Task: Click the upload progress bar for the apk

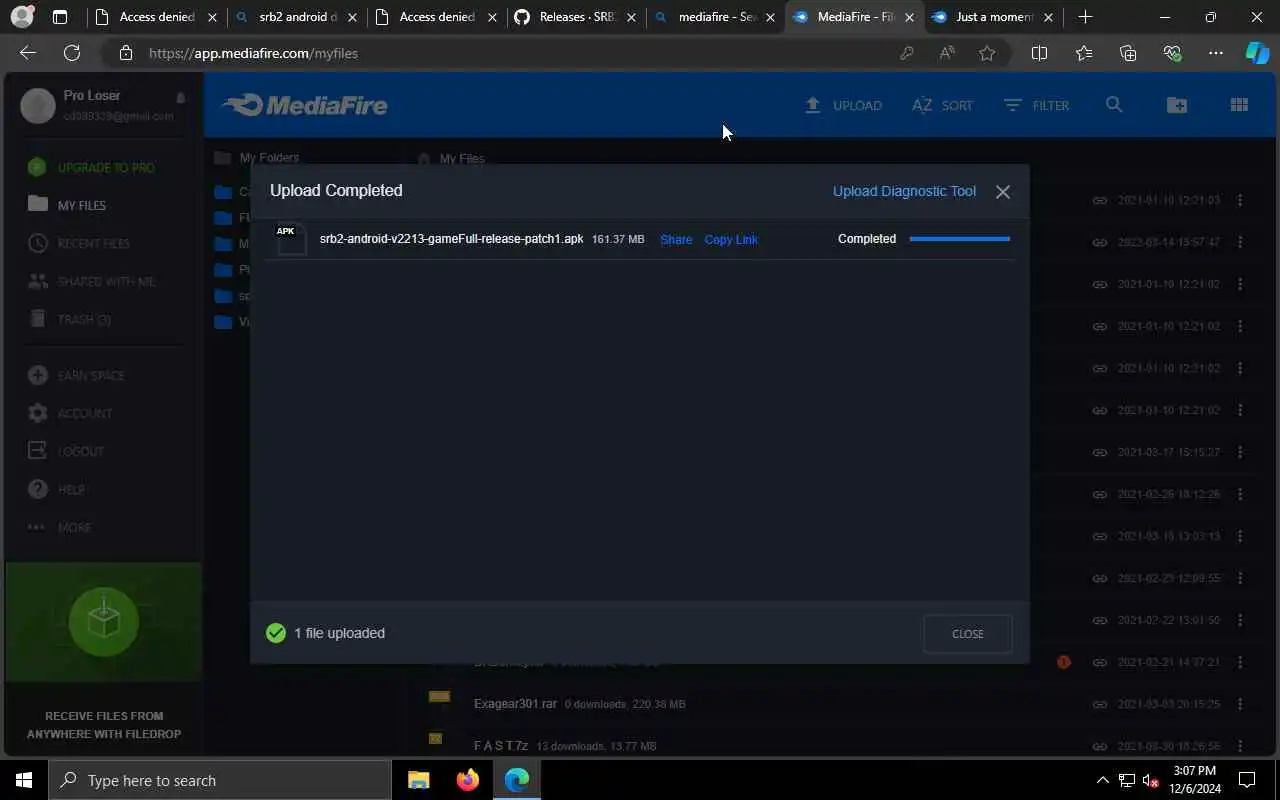Action: click(960, 239)
